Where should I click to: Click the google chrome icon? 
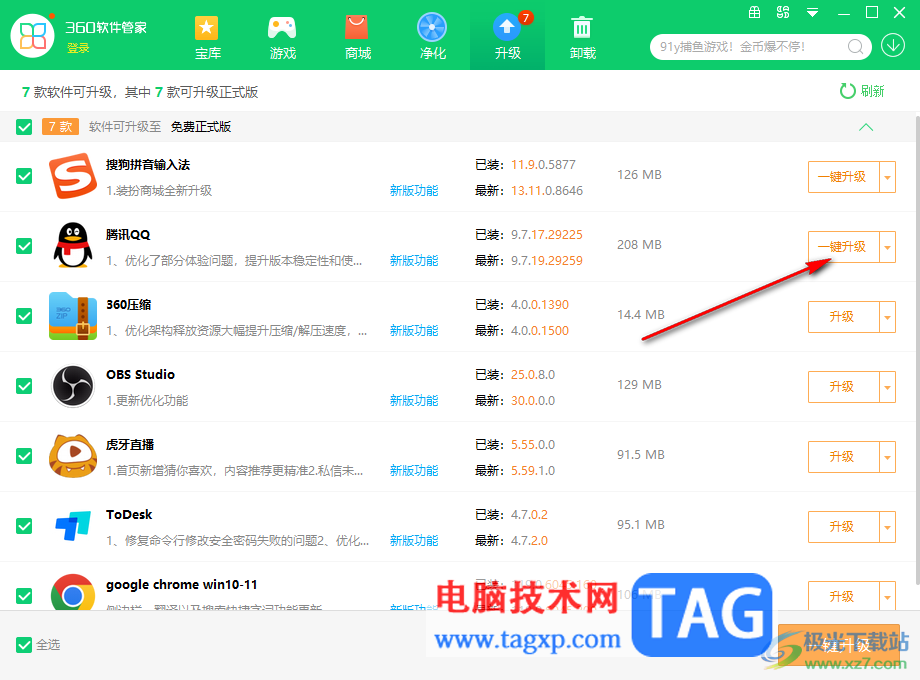pyautogui.click(x=73, y=593)
